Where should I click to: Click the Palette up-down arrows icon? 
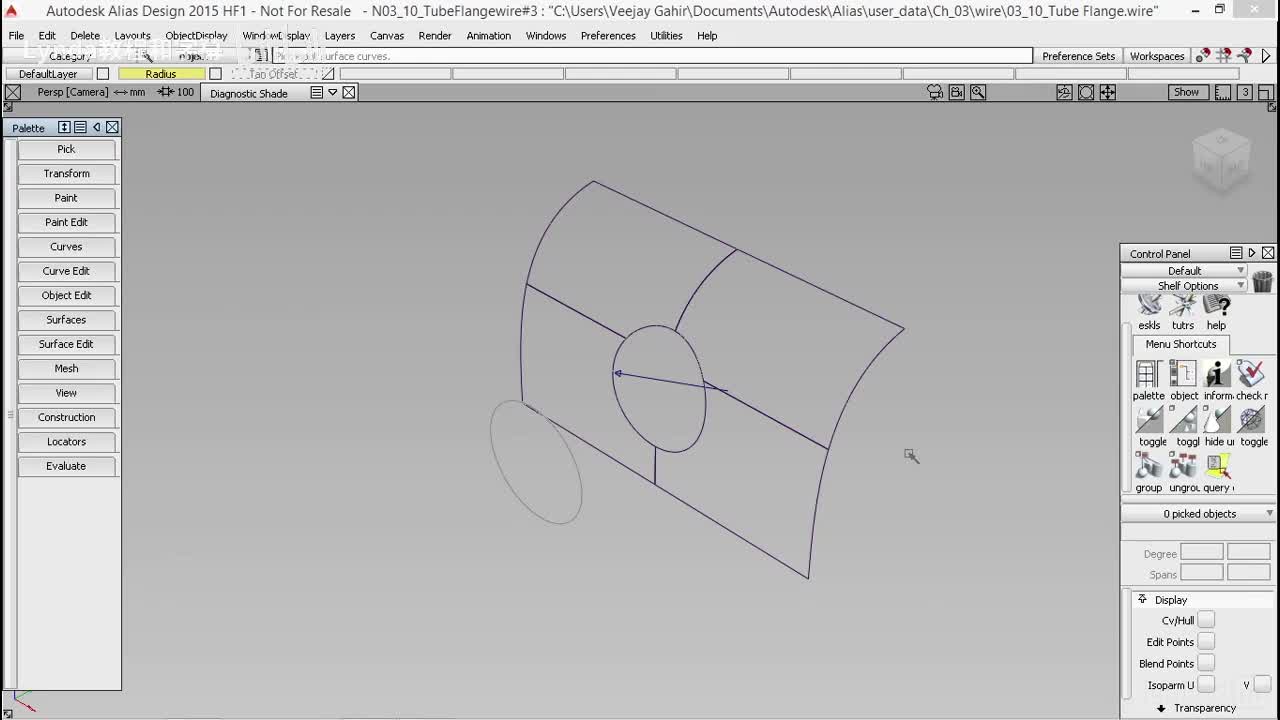pos(64,127)
